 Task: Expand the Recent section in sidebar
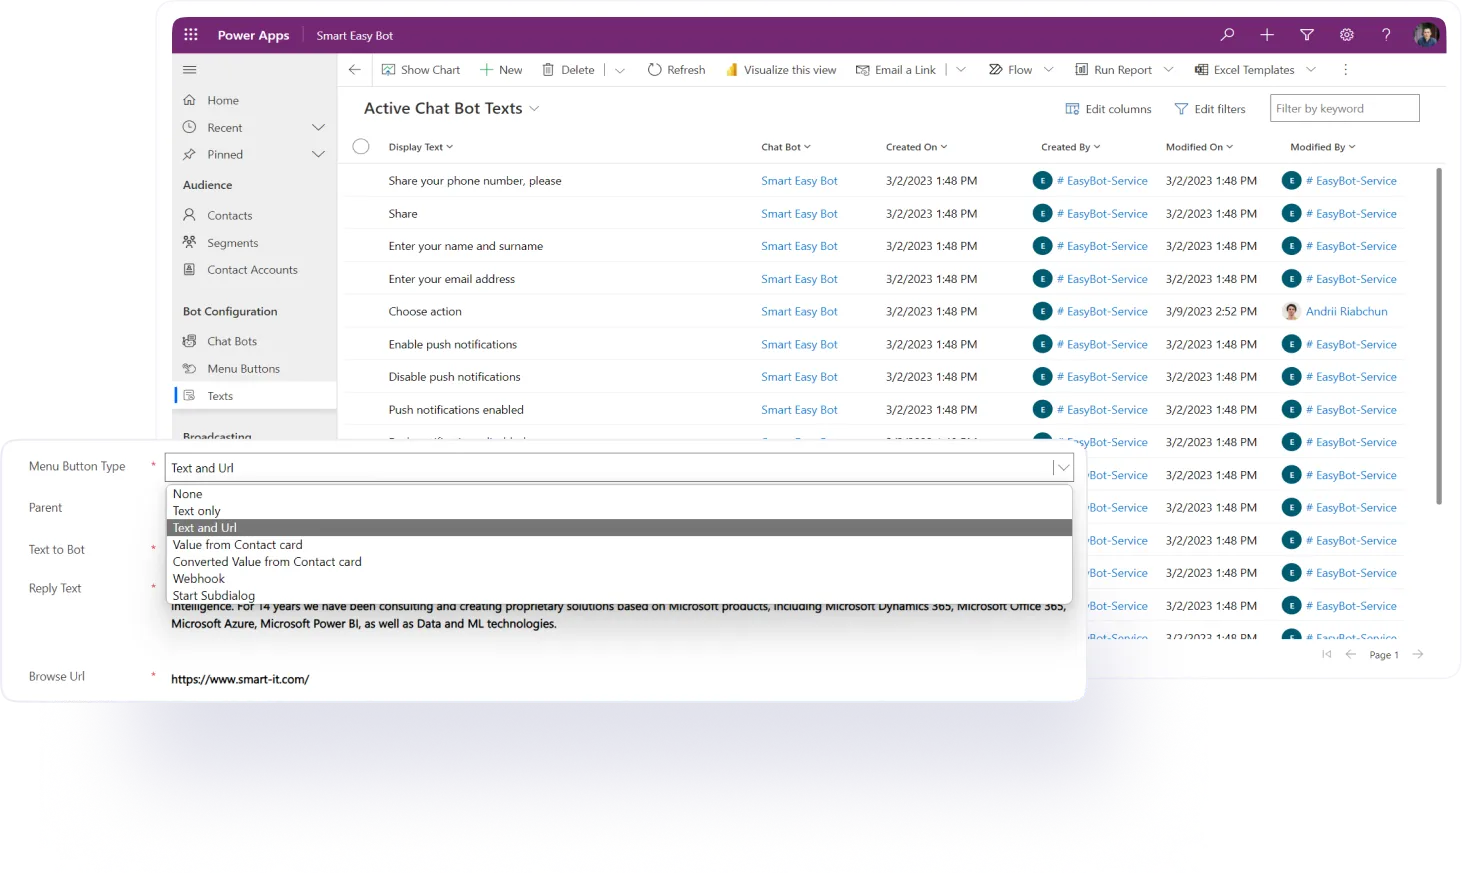click(318, 128)
